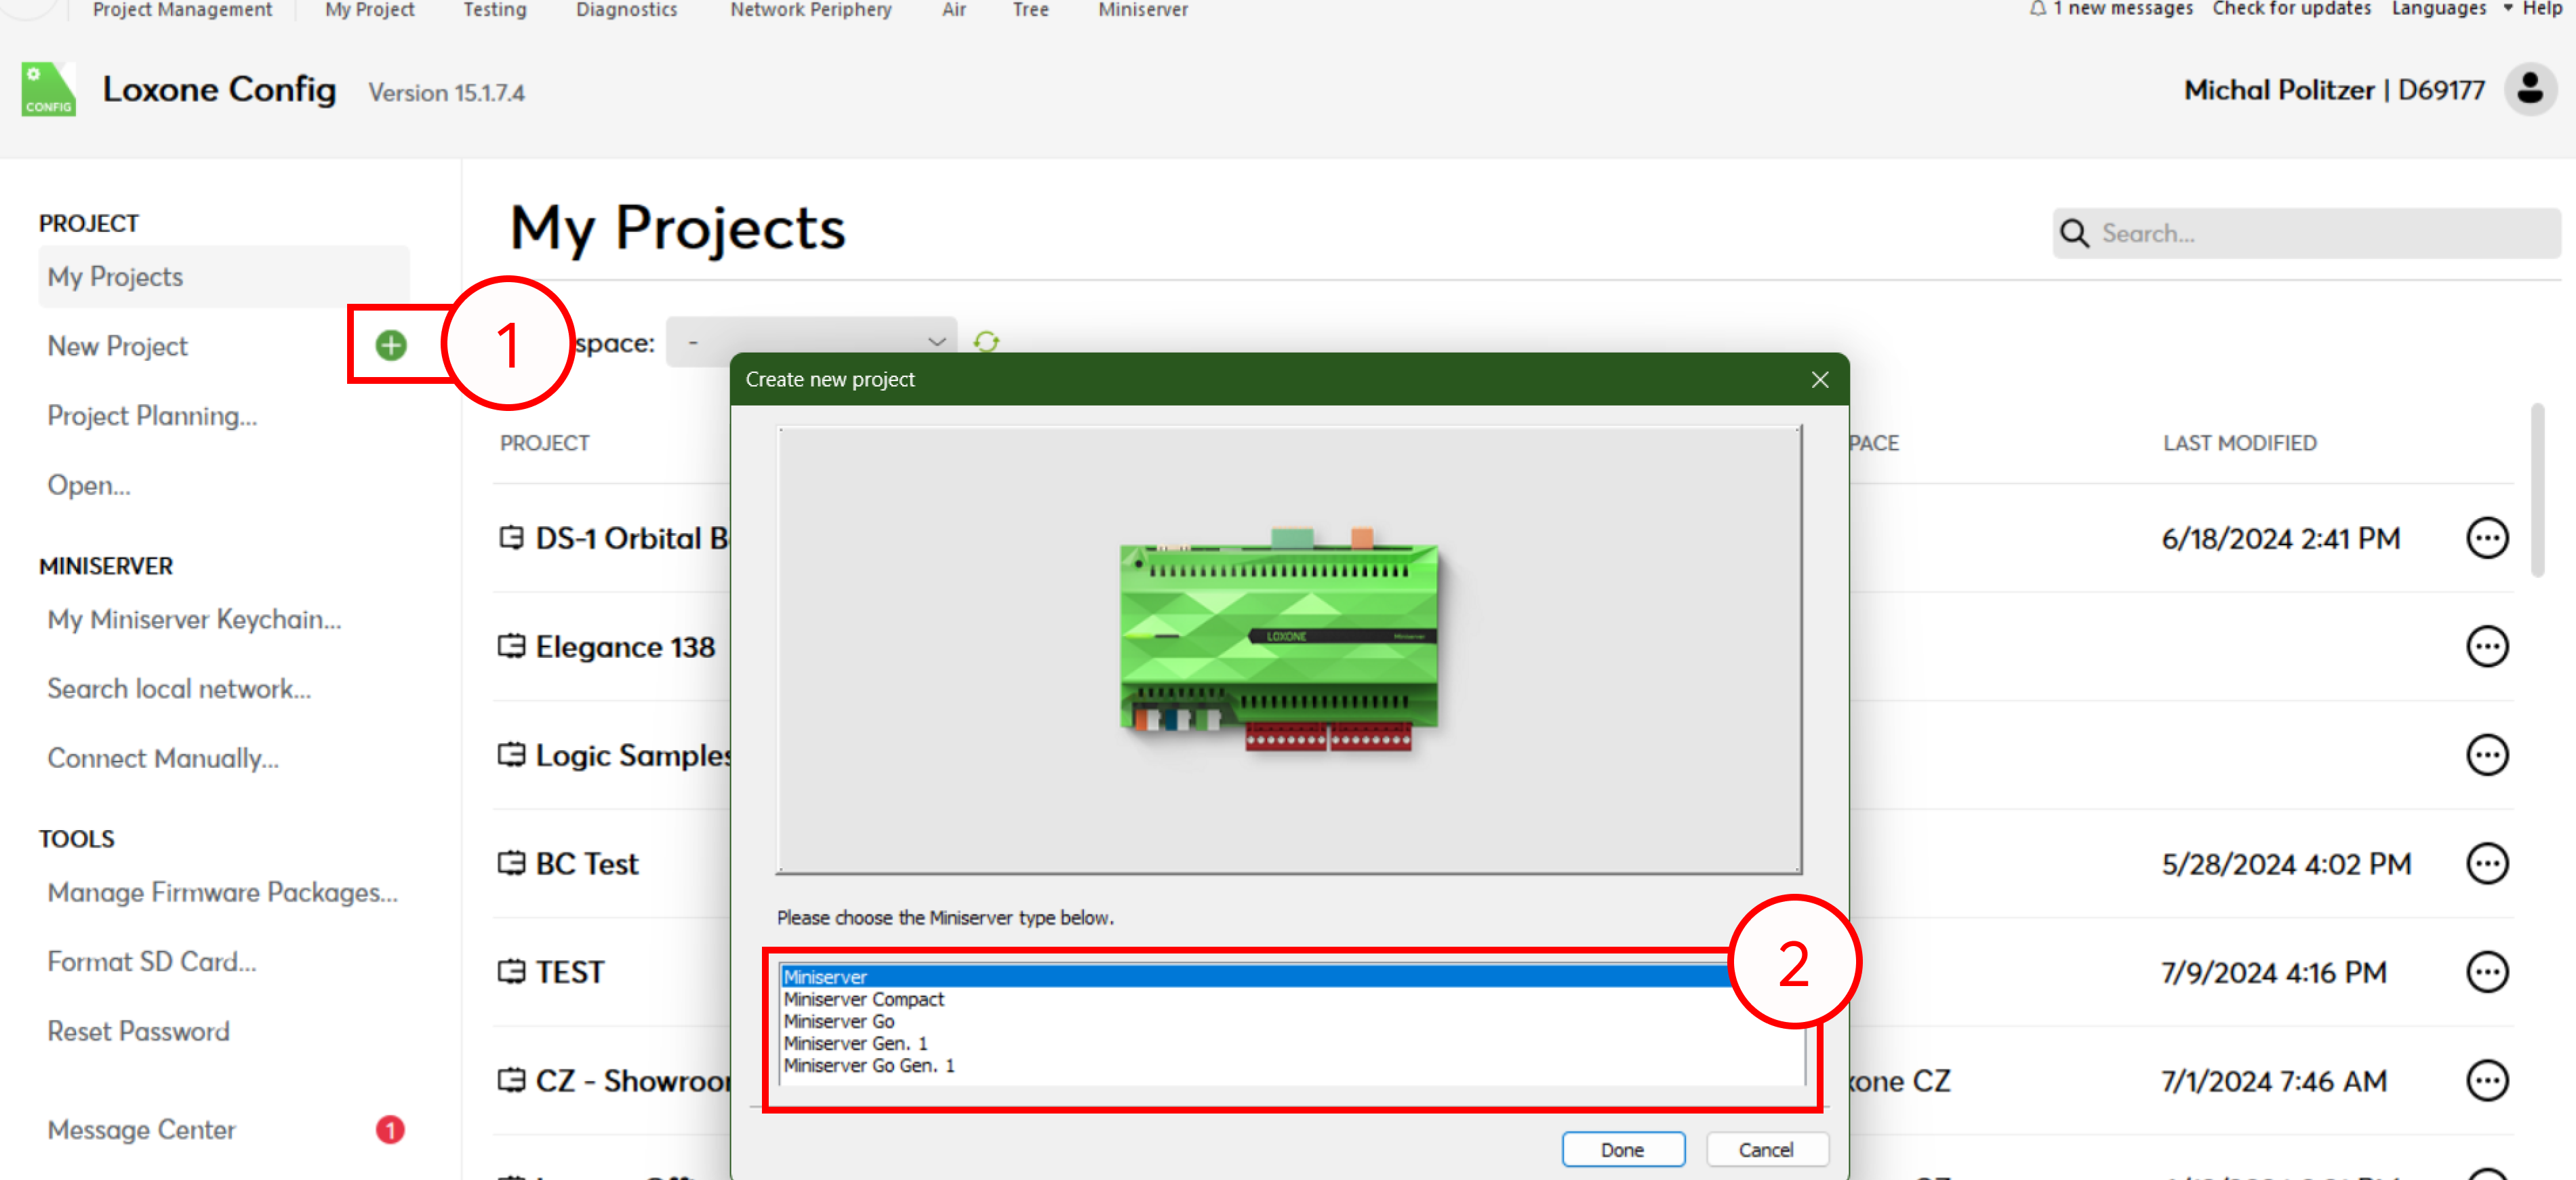Click Format SD Card...

[x=152, y=962]
